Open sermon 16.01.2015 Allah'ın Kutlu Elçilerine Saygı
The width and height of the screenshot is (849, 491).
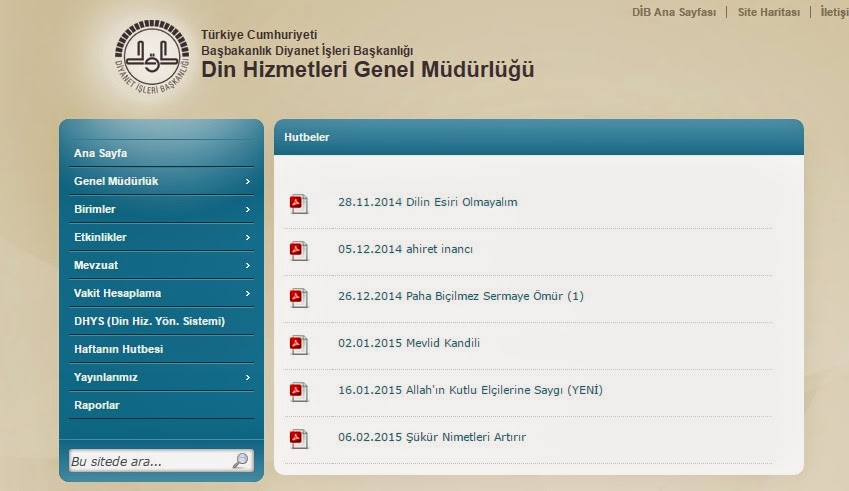470,390
